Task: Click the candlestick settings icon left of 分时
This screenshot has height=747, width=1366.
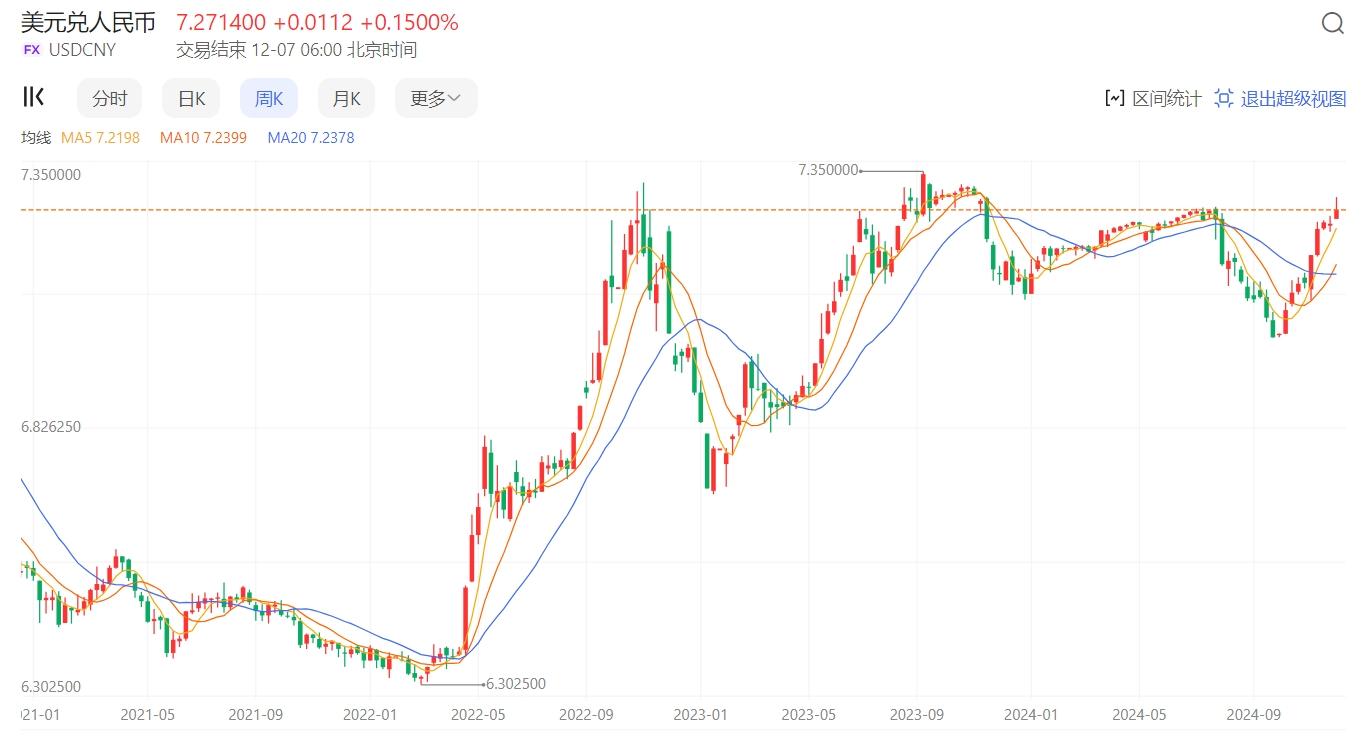Action: [x=33, y=97]
